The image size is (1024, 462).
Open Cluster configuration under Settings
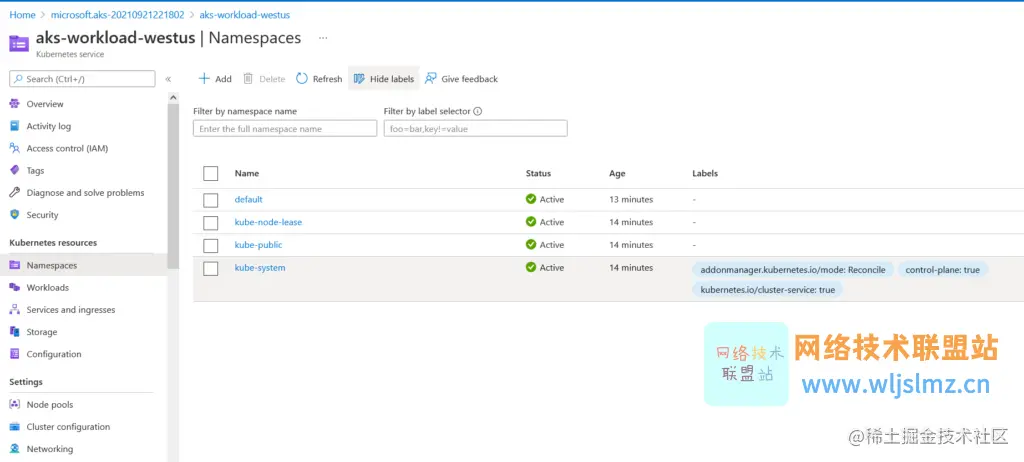point(69,427)
